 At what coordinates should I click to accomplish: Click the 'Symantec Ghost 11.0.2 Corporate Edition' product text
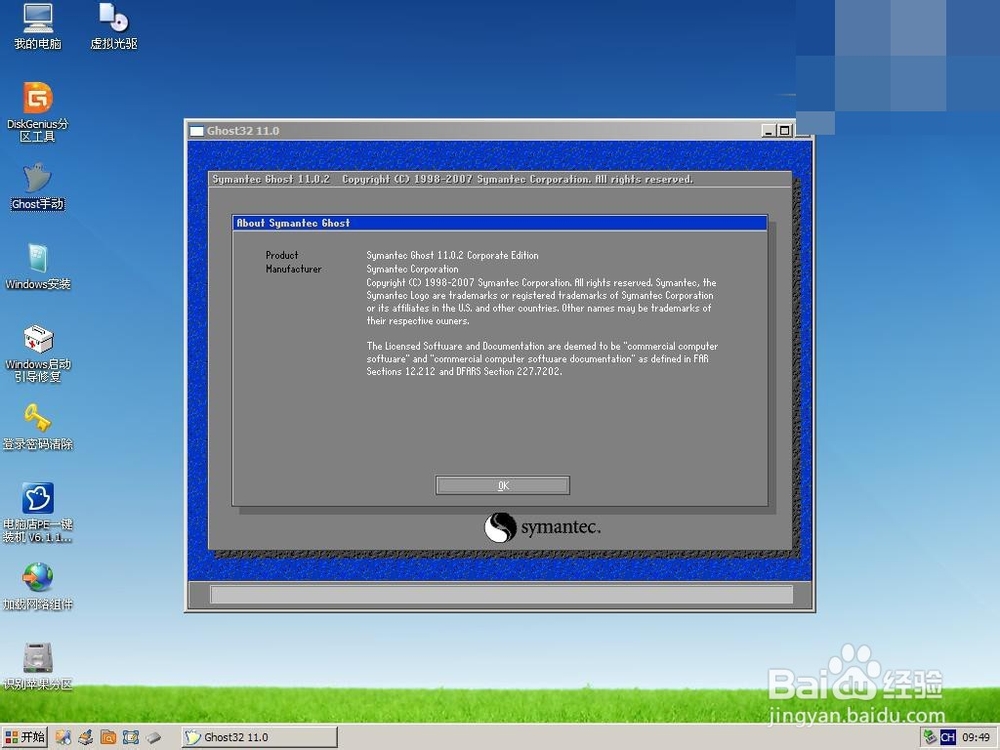[452, 255]
